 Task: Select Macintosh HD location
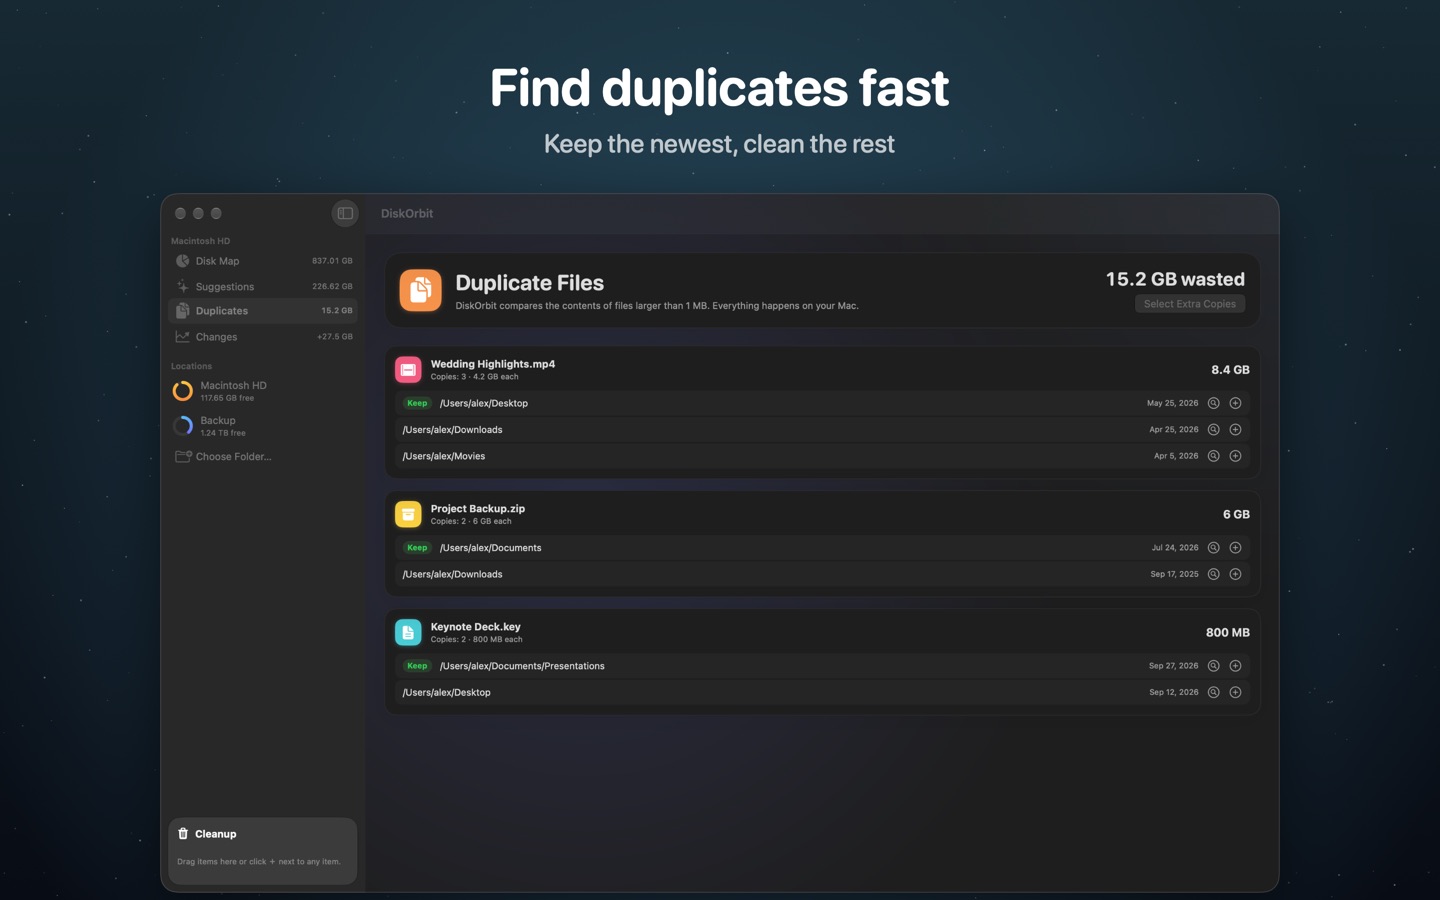point(263,390)
